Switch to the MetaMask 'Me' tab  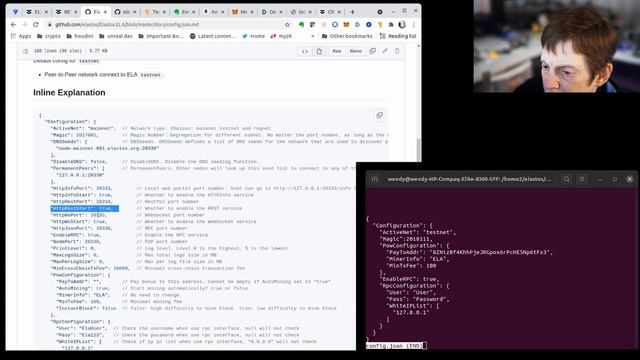(x=244, y=12)
